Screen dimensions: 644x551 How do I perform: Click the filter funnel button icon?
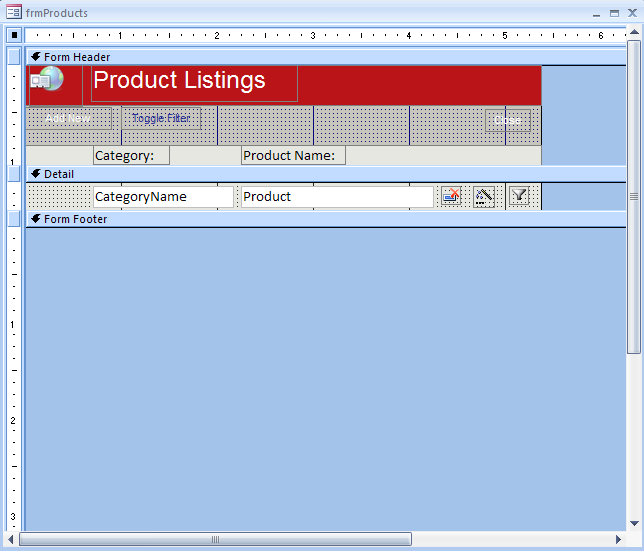click(519, 195)
